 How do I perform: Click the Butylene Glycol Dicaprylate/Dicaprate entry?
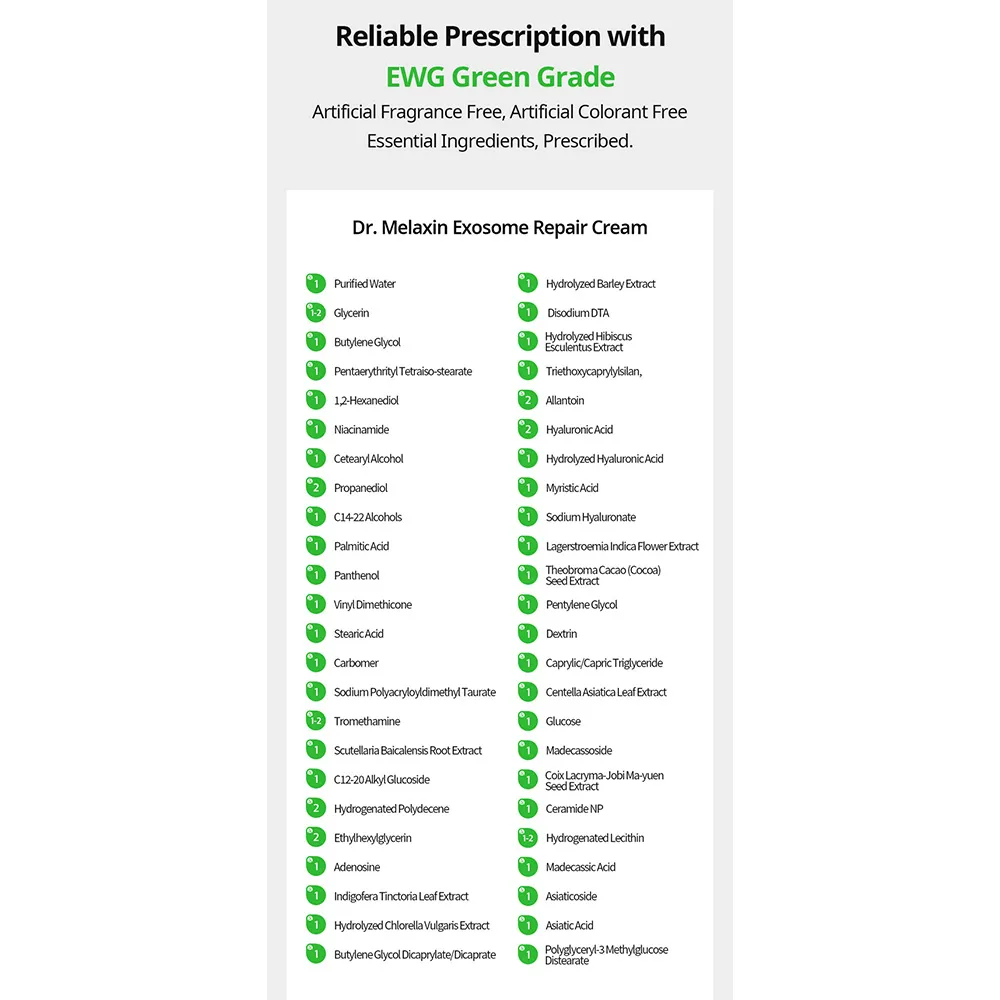coord(415,955)
